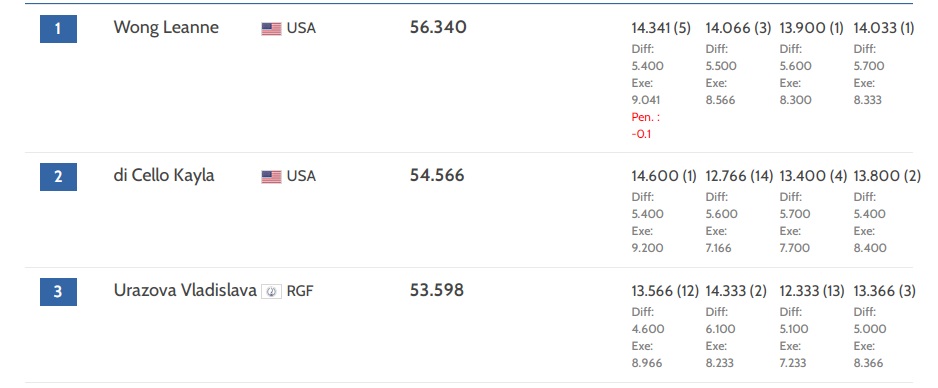Click the USA flag beside di Cello Kayla
The height and width of the screenshot is (388, 938).
271,176
